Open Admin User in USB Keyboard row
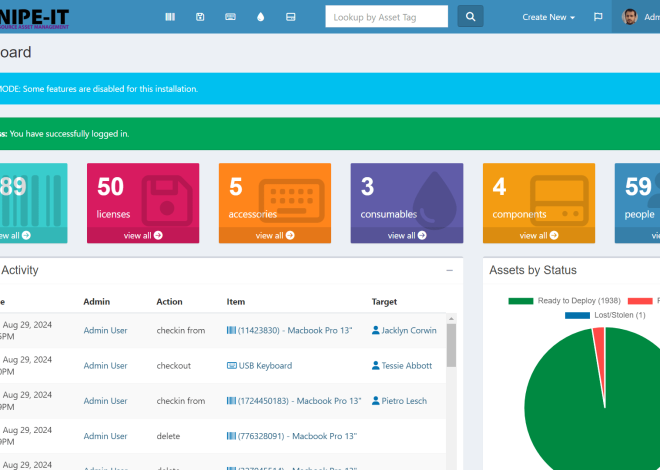The height and width of the screenshot is (470, 660). coord(105,366)
